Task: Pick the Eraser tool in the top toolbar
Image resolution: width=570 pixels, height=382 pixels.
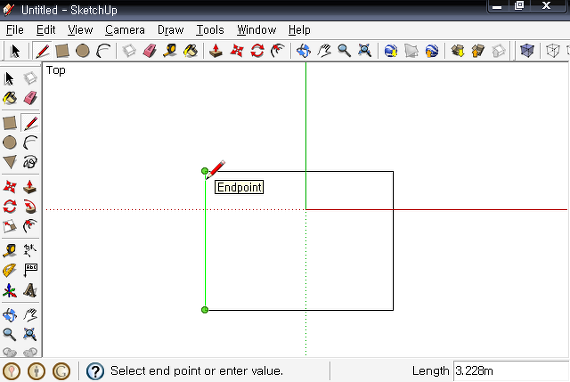Action: (149, 51)
